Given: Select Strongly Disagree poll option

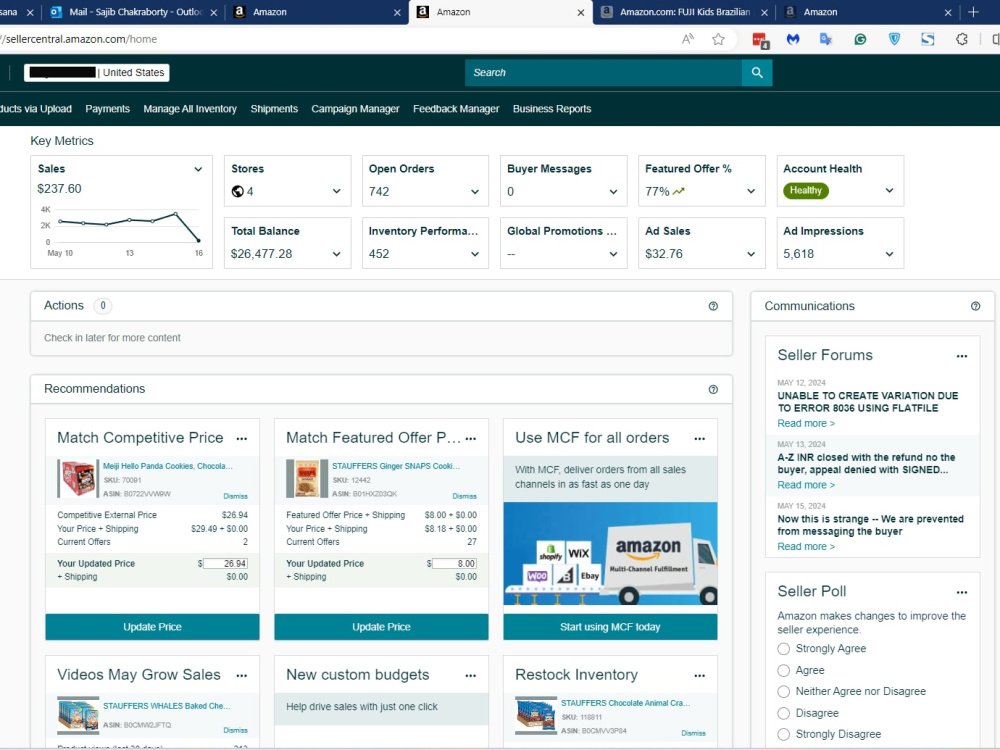Looking at the screenshot, I should click(x=784, y=735).
